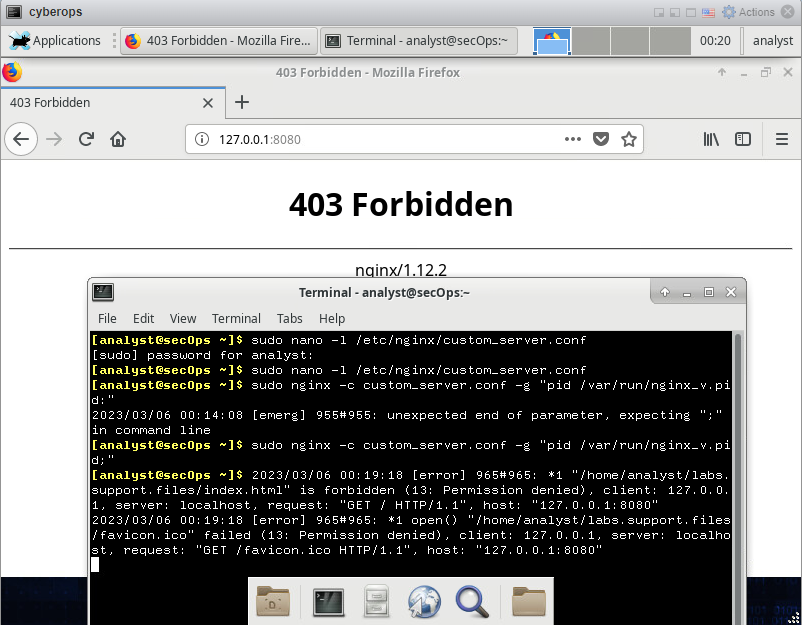The width and height of the screenshot is (802, 625).
Task: Open Terminal Edit menu
Action: click(x=143, y=319)
